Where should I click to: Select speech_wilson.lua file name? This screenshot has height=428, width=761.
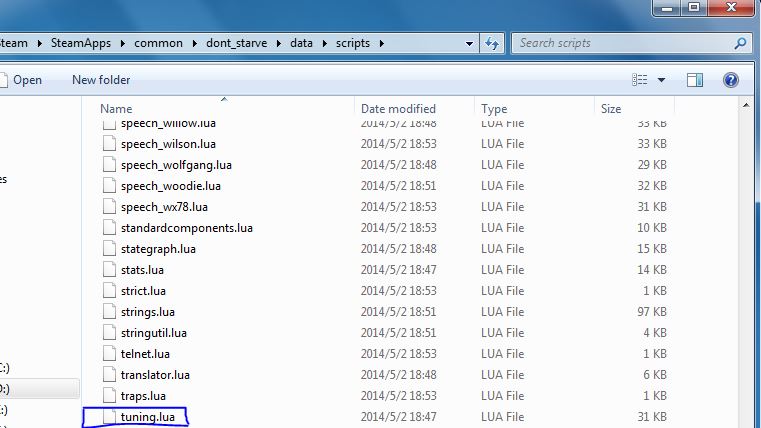tap(168, 144)
